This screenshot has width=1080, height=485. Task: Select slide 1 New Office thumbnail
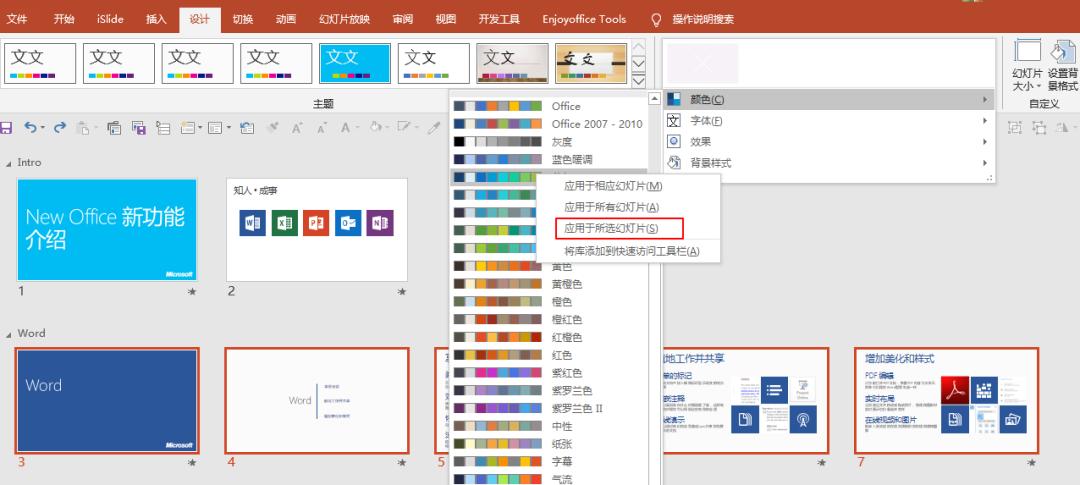pos(107,230)
